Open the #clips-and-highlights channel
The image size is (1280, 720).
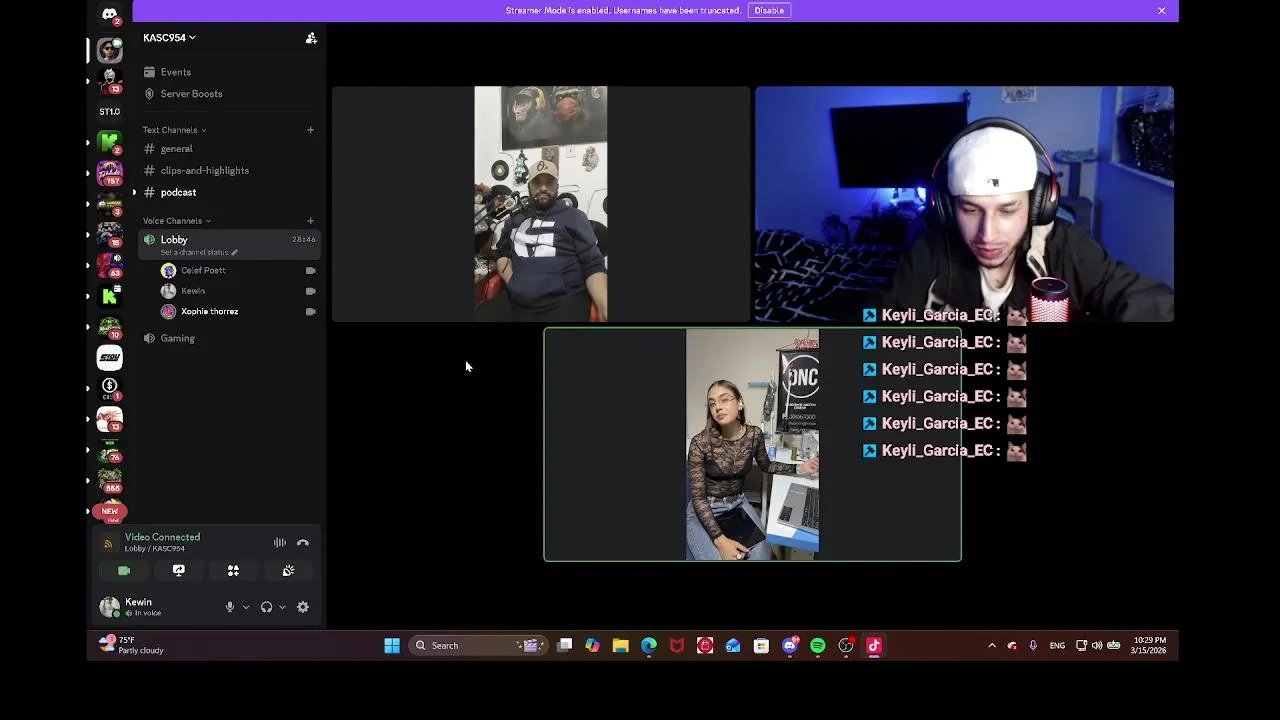204,171
